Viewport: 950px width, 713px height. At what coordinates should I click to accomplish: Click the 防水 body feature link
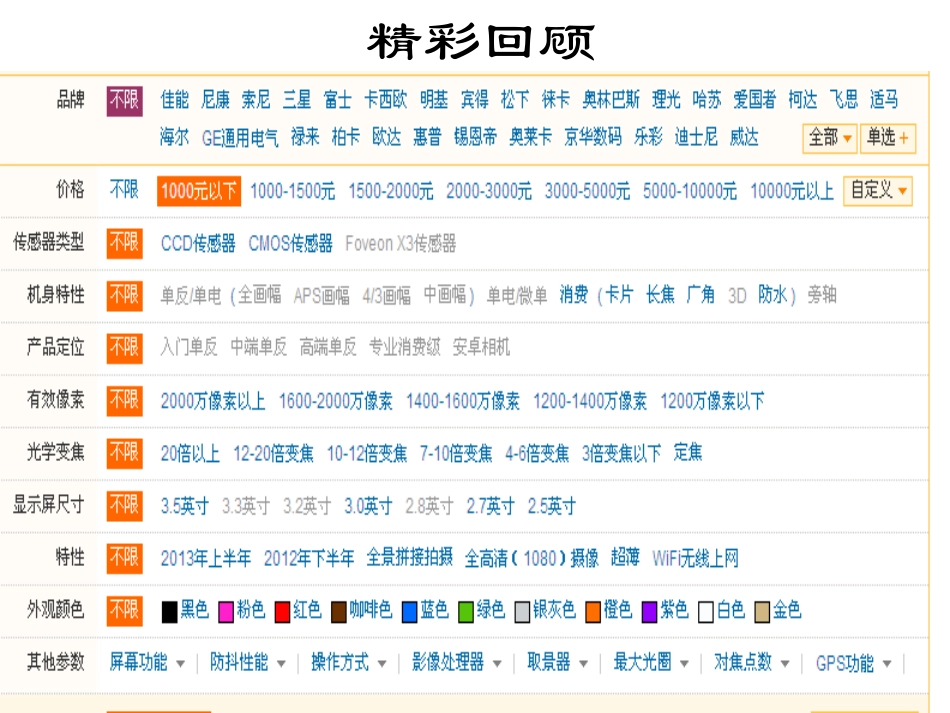click(772, 296)
